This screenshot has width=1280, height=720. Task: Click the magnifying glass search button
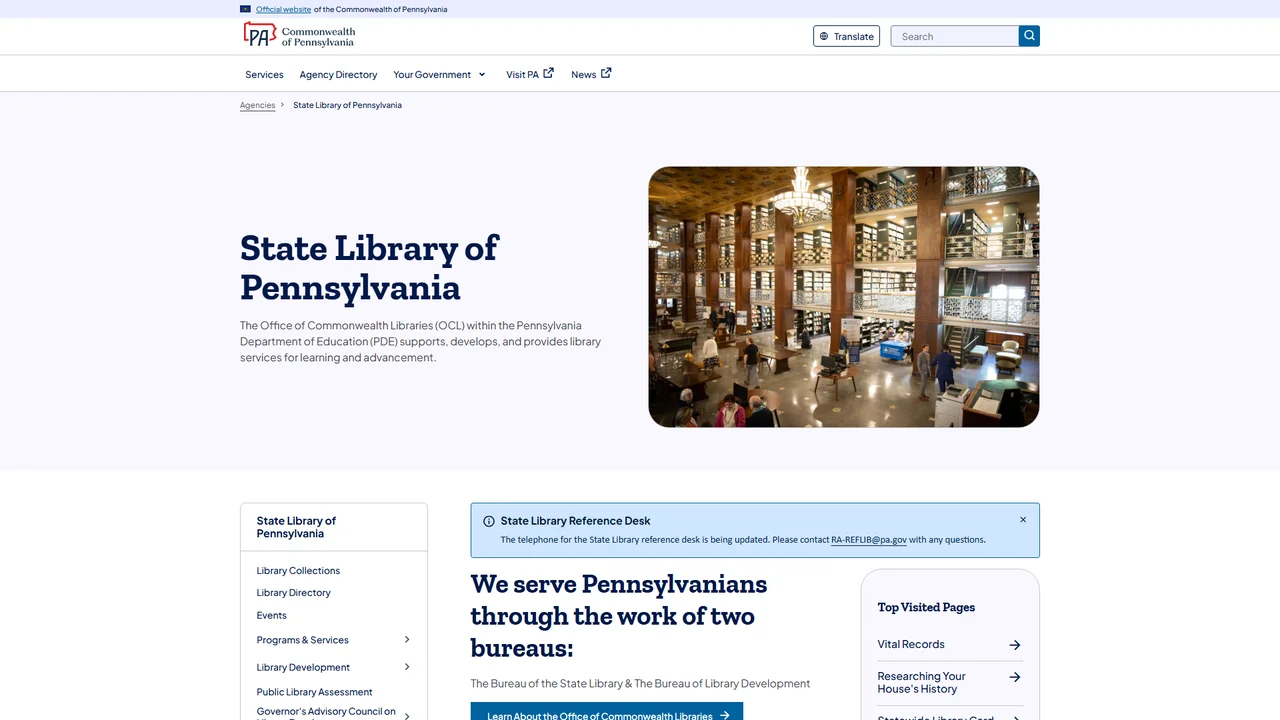tap(1029, 36)
